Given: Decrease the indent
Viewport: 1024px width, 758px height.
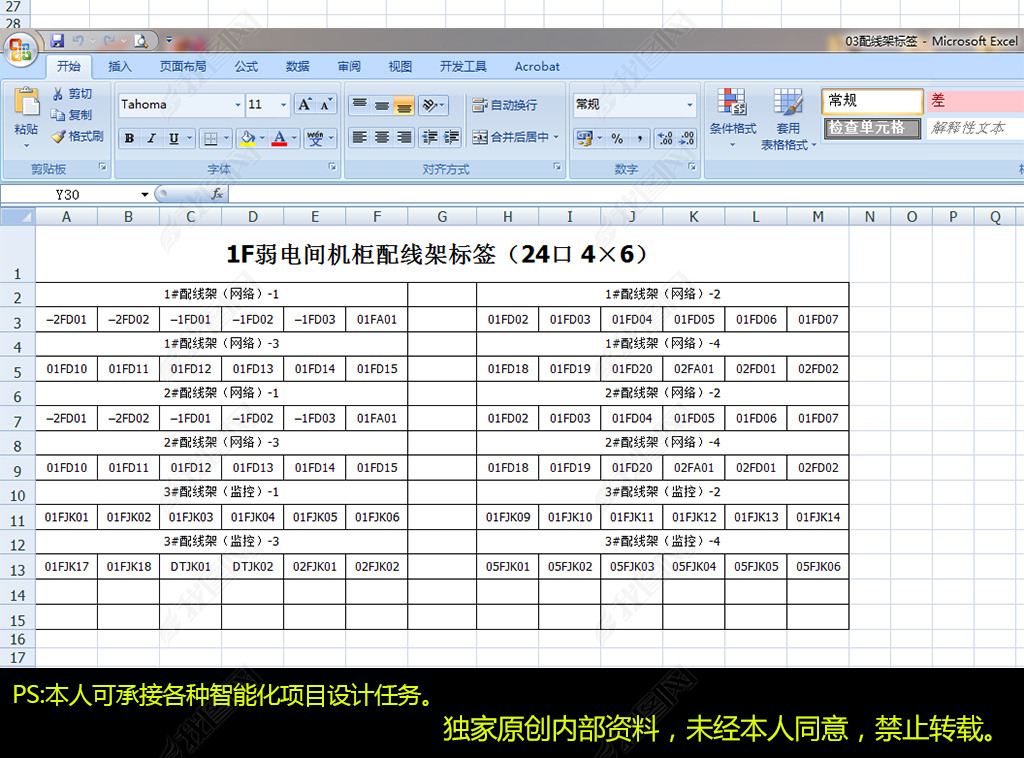Looking at the screenshot, I should pos(430,137).
